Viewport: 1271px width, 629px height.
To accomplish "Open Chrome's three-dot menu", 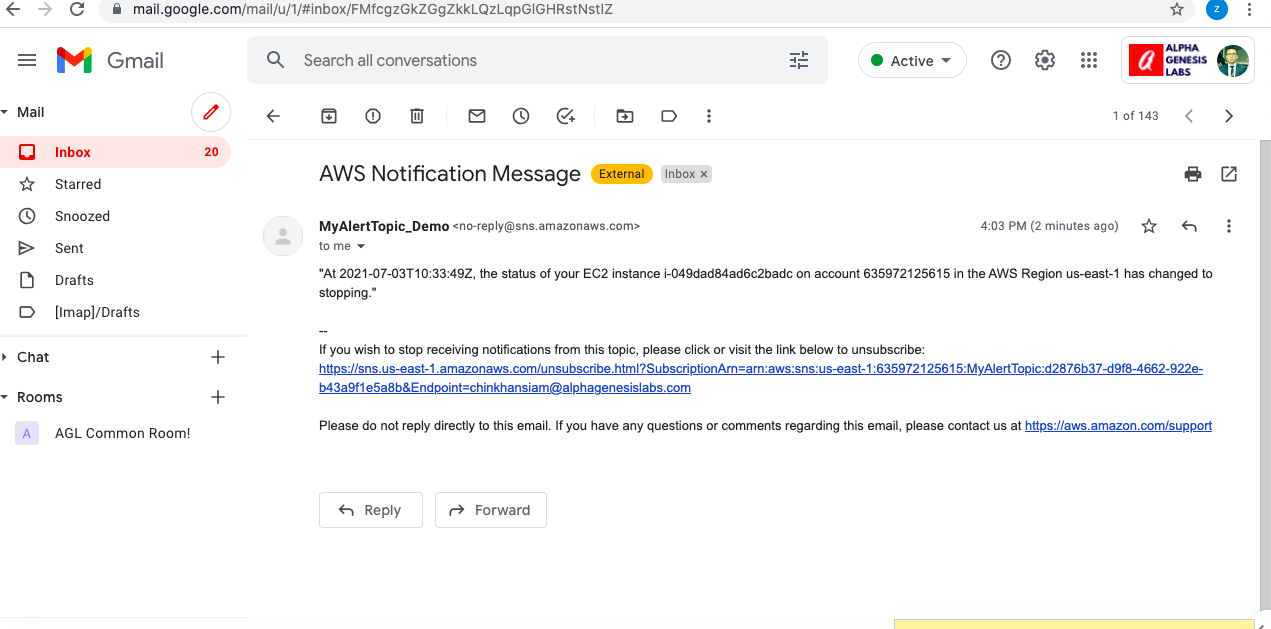I will 1250,9.
